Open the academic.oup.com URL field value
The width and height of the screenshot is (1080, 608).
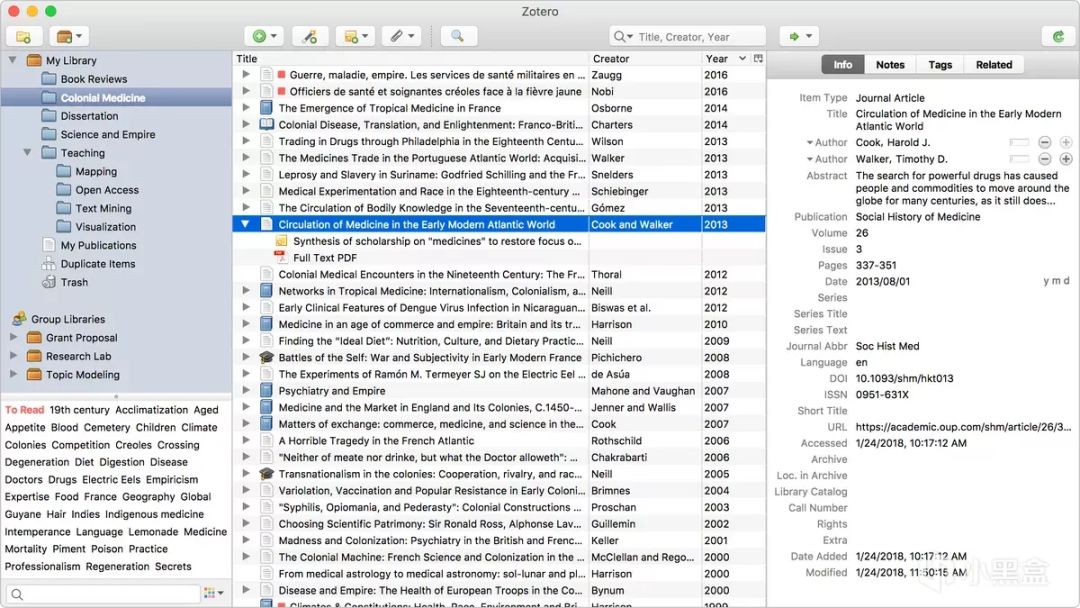point(963,427)
